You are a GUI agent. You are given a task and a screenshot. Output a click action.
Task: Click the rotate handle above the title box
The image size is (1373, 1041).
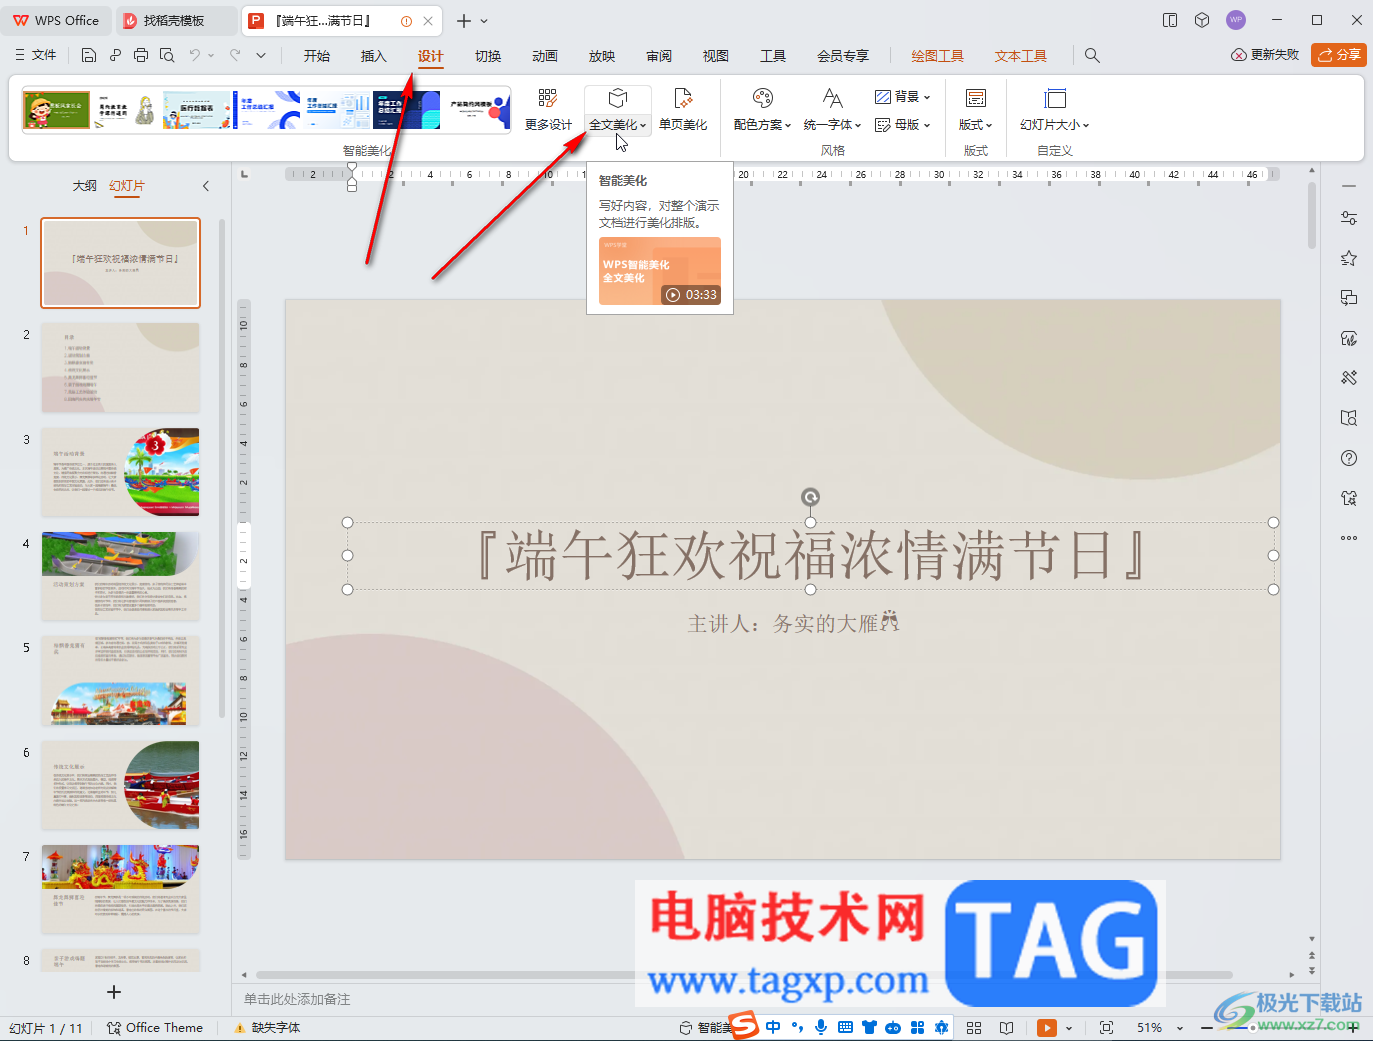point(811,497)
